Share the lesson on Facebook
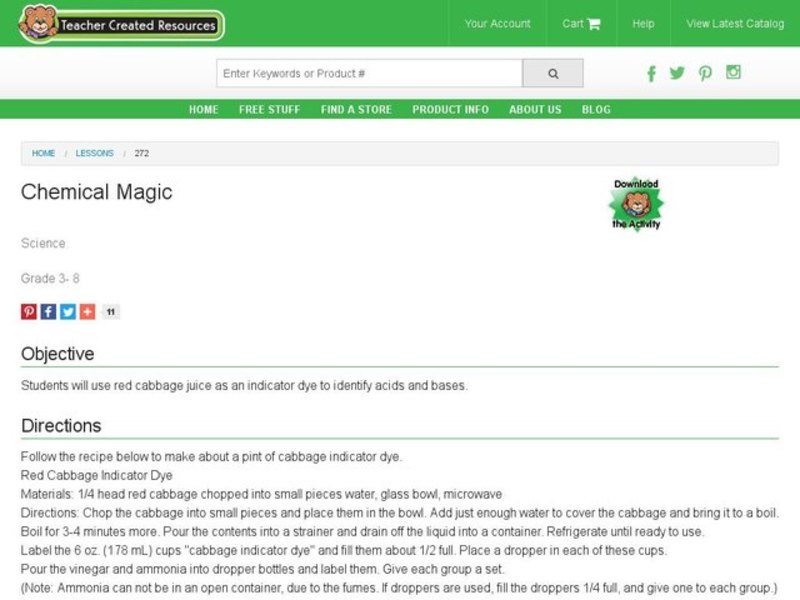 (48, 311)
